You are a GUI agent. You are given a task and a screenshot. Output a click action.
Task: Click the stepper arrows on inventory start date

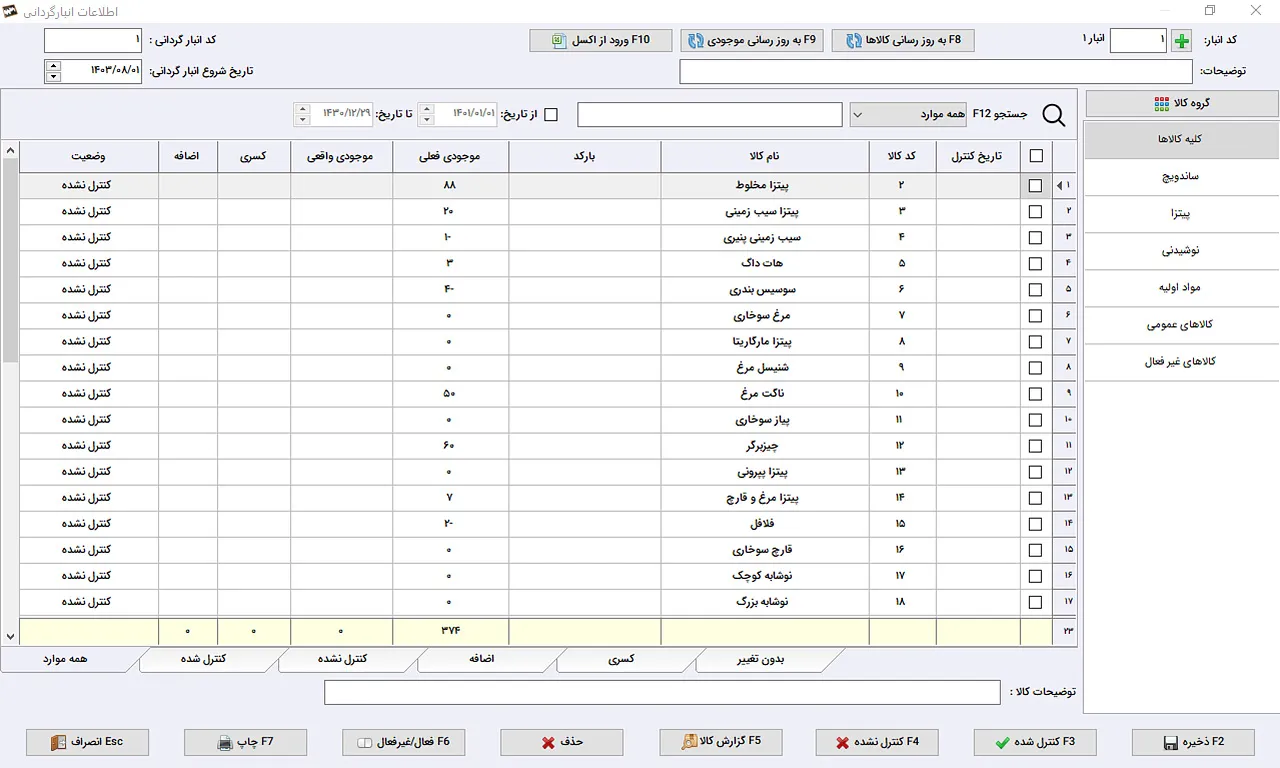click(x=53, y=71)
